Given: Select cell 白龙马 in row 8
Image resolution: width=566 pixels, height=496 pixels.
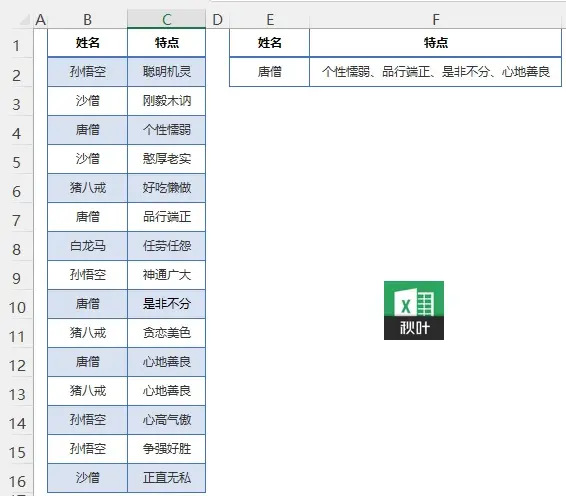Looking at the screenshot, I should pos(87,246).
